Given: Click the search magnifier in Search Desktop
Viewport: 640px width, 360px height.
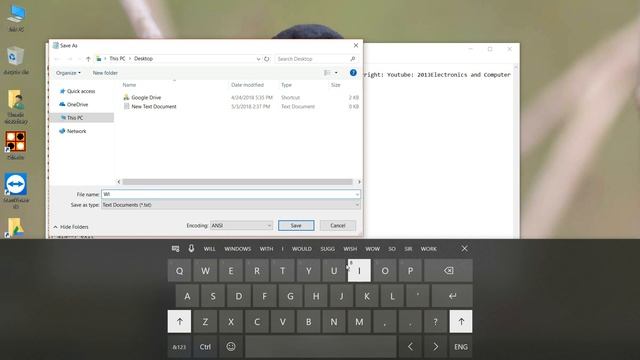Looking at the screenshot, I should [353, 59].
